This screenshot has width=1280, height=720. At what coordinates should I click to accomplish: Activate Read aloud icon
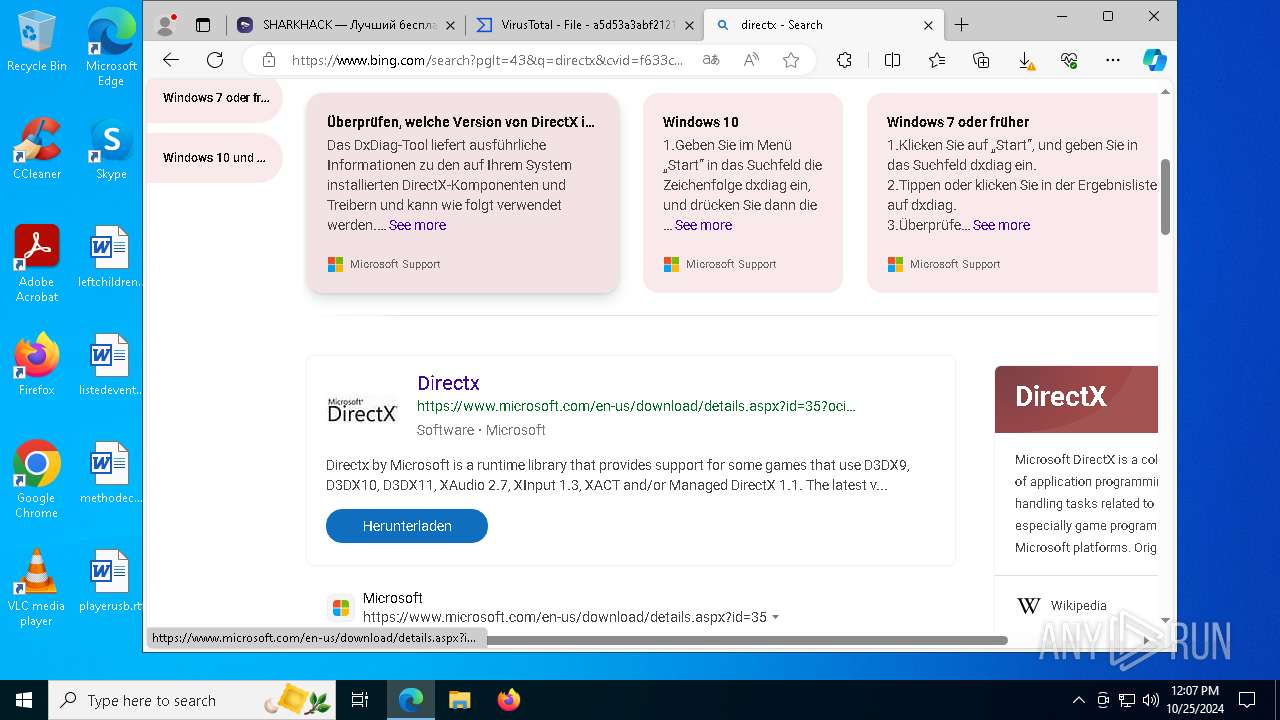[x=751, y=60]
